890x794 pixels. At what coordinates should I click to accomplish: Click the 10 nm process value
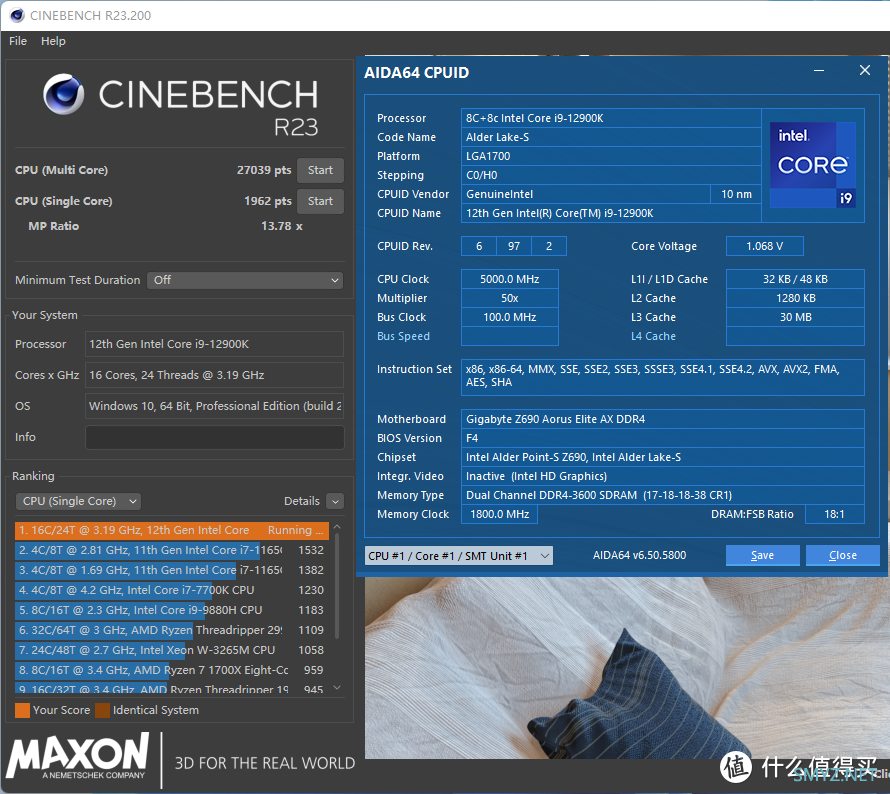click(x=736, y=194)
